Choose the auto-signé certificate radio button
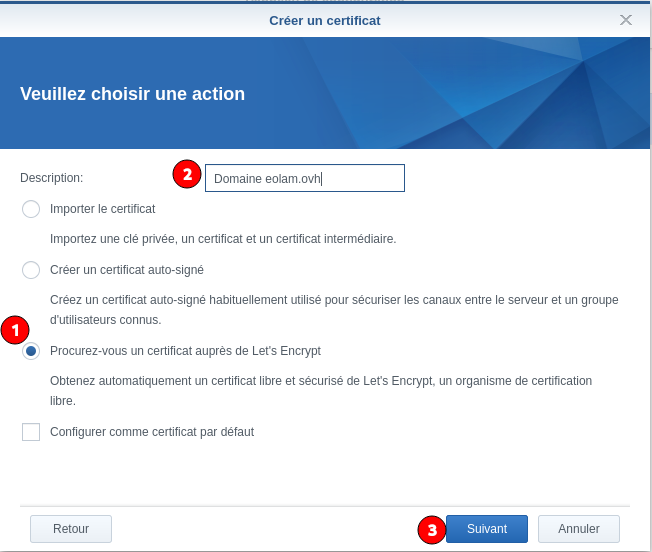 pyautogui.click(x=31, y=270)
